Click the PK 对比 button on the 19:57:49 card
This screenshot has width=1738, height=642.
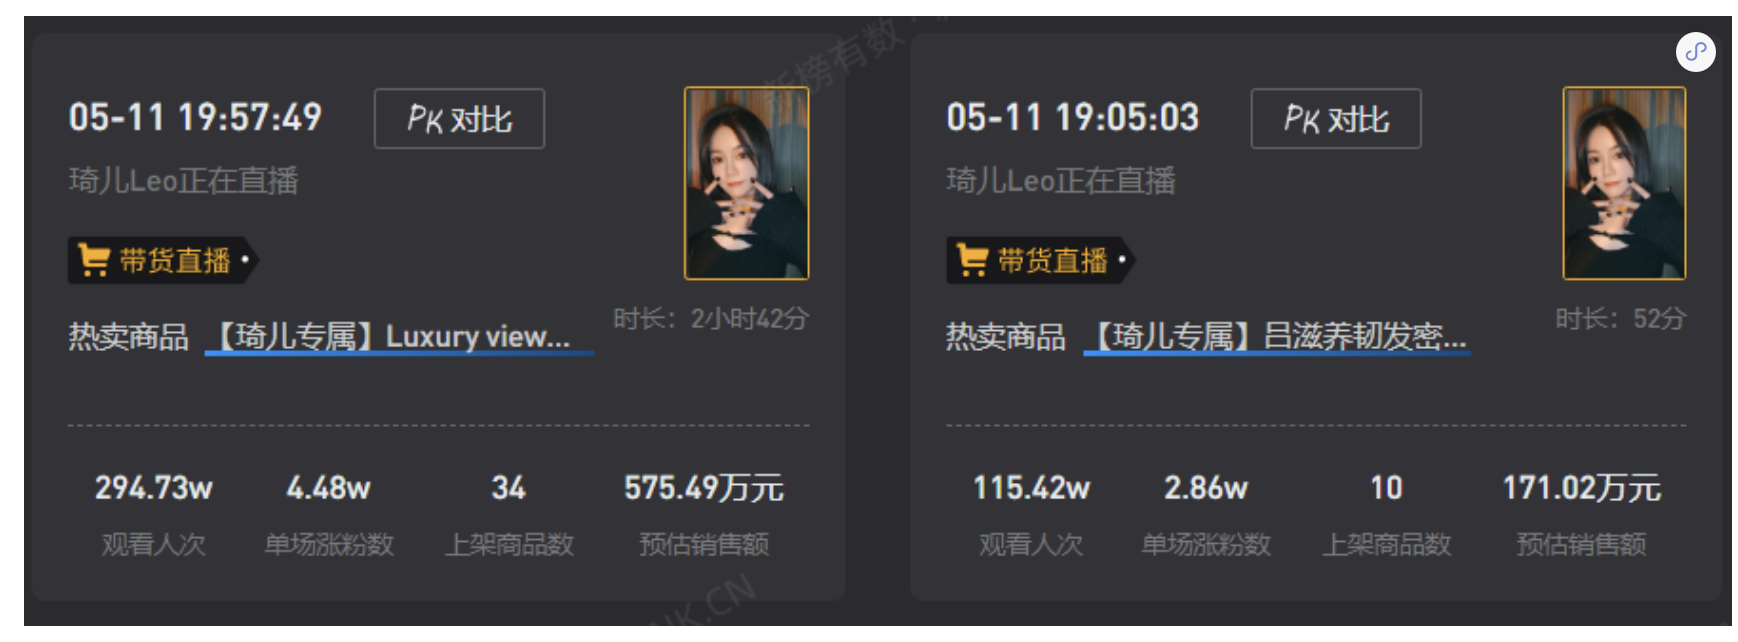[x=459, y=119]
